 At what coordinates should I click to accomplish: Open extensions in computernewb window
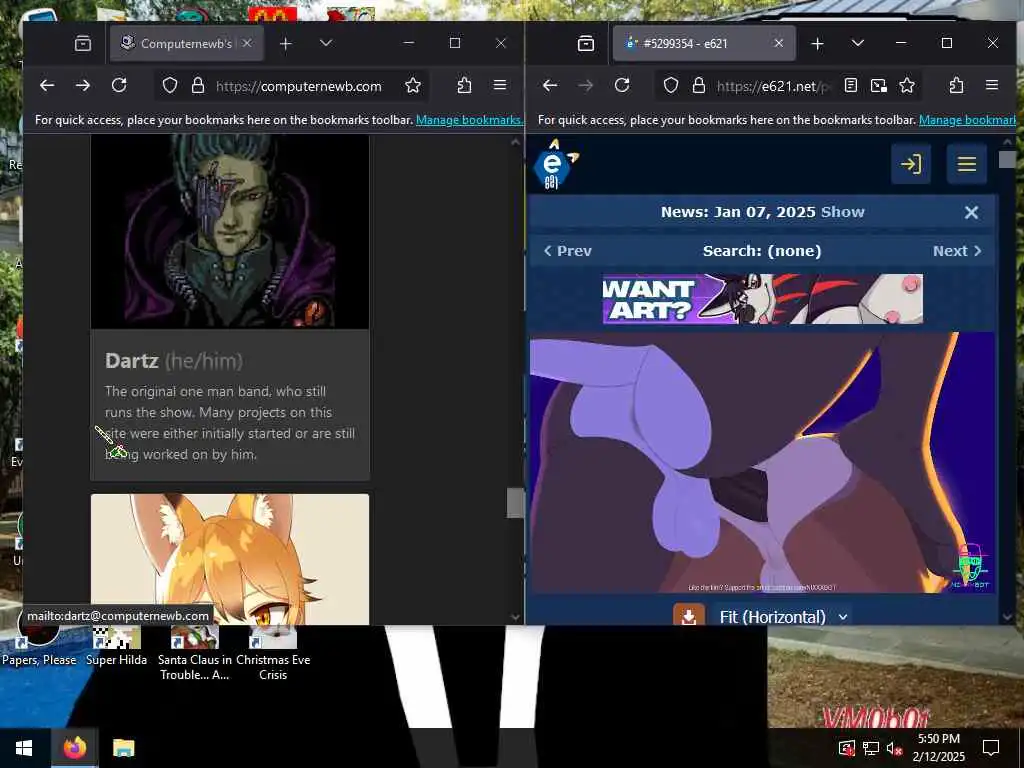[x=464, y=86]
